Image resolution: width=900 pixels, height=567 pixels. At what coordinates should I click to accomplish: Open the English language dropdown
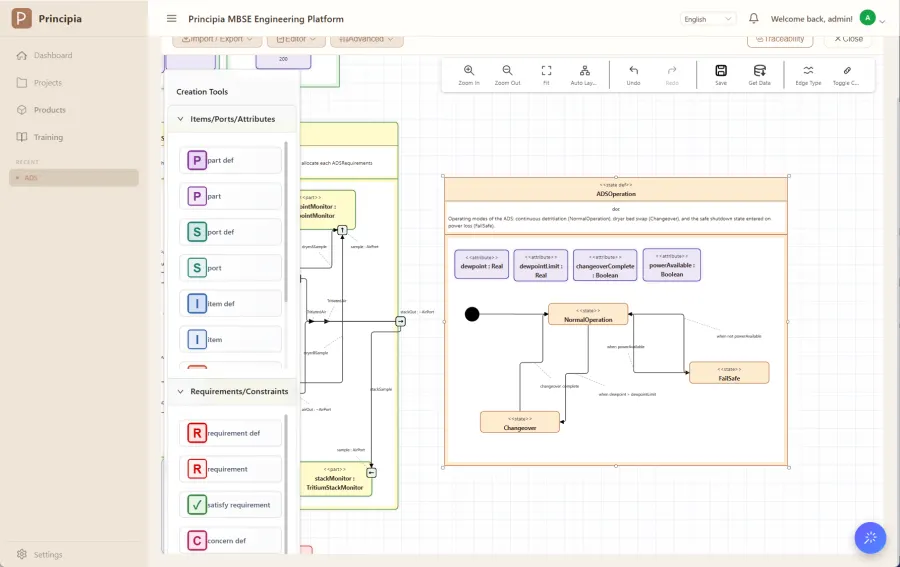click(708, 19)
